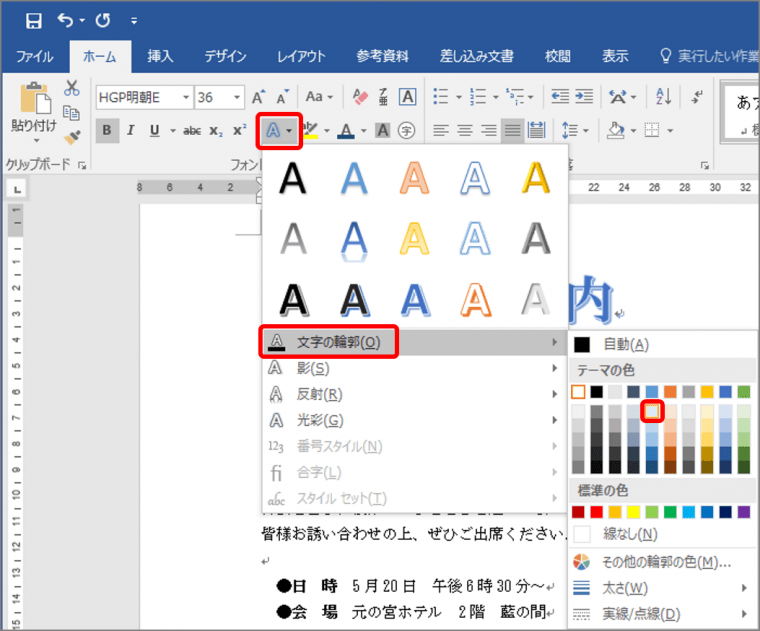The image size is (760, 631).
Task: Click the numbered list icon
Action: coord(478,96)
